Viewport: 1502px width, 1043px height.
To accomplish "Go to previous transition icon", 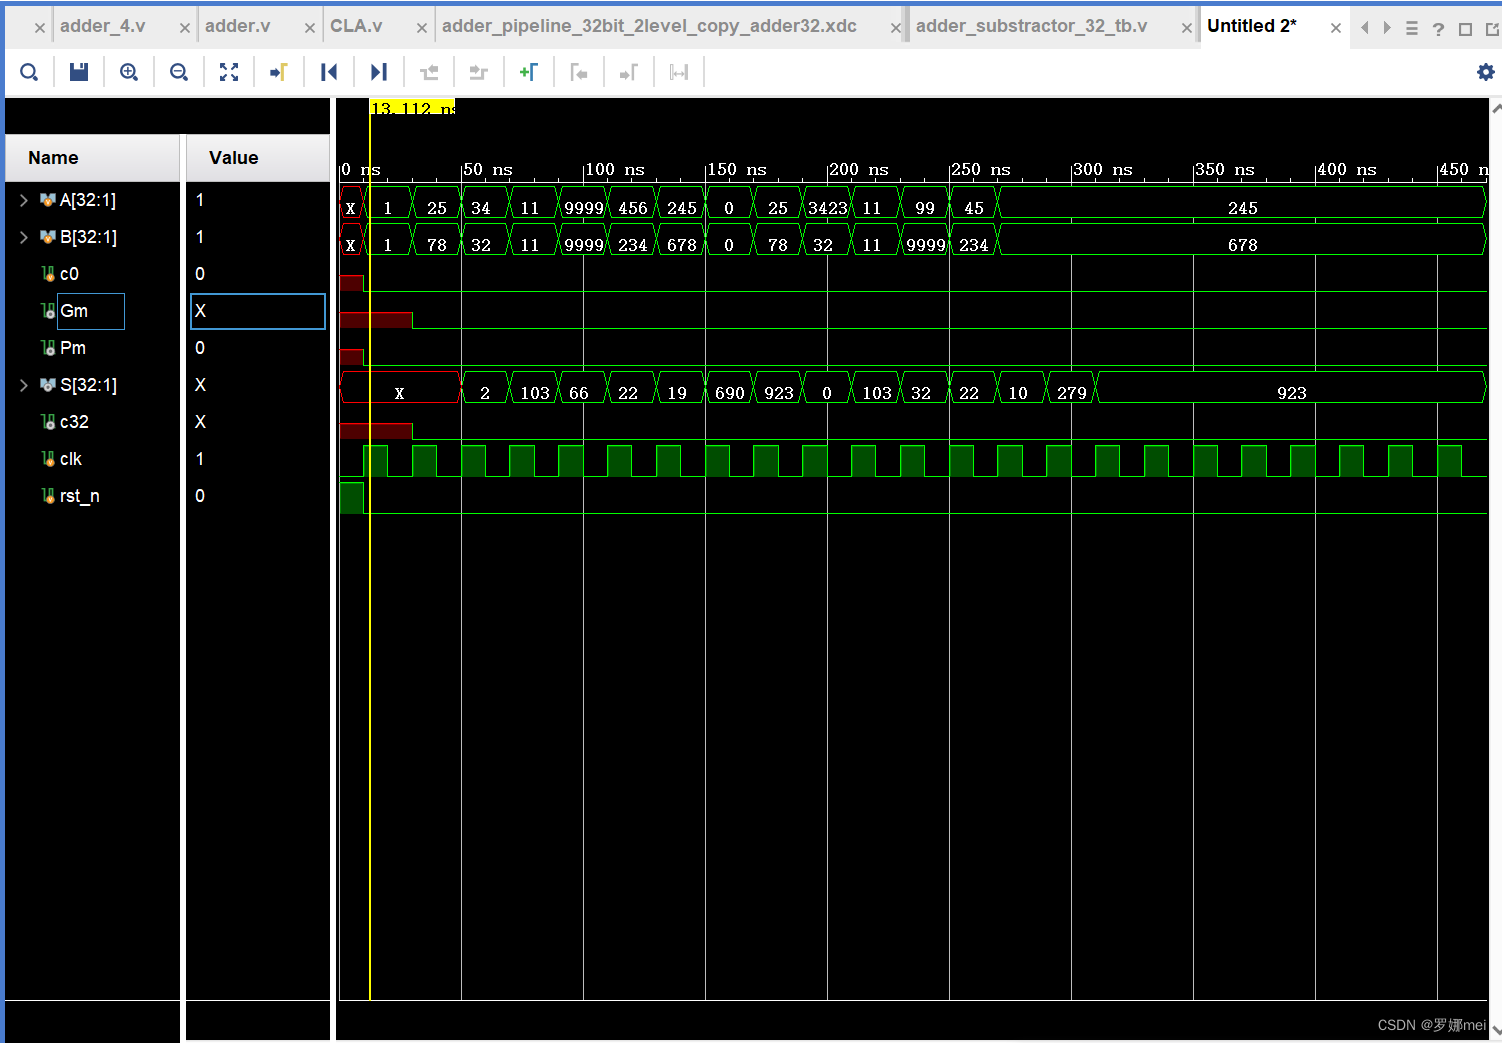I will (429, 72).
